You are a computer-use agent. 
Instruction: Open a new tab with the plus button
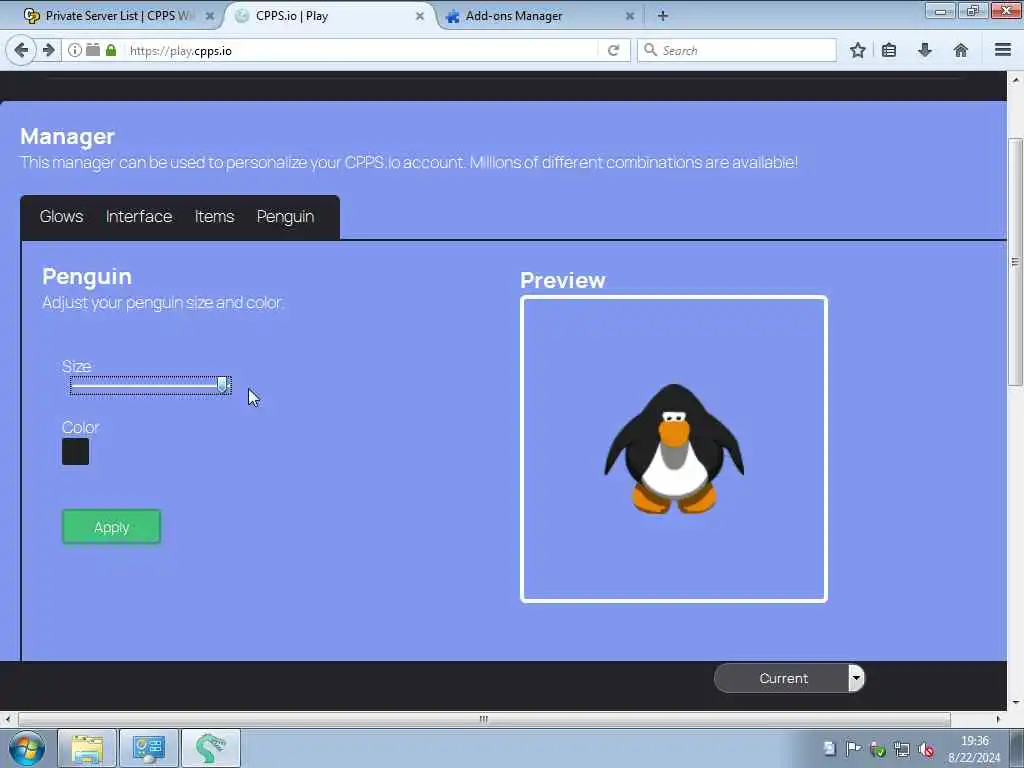click(x=663, y=16)
